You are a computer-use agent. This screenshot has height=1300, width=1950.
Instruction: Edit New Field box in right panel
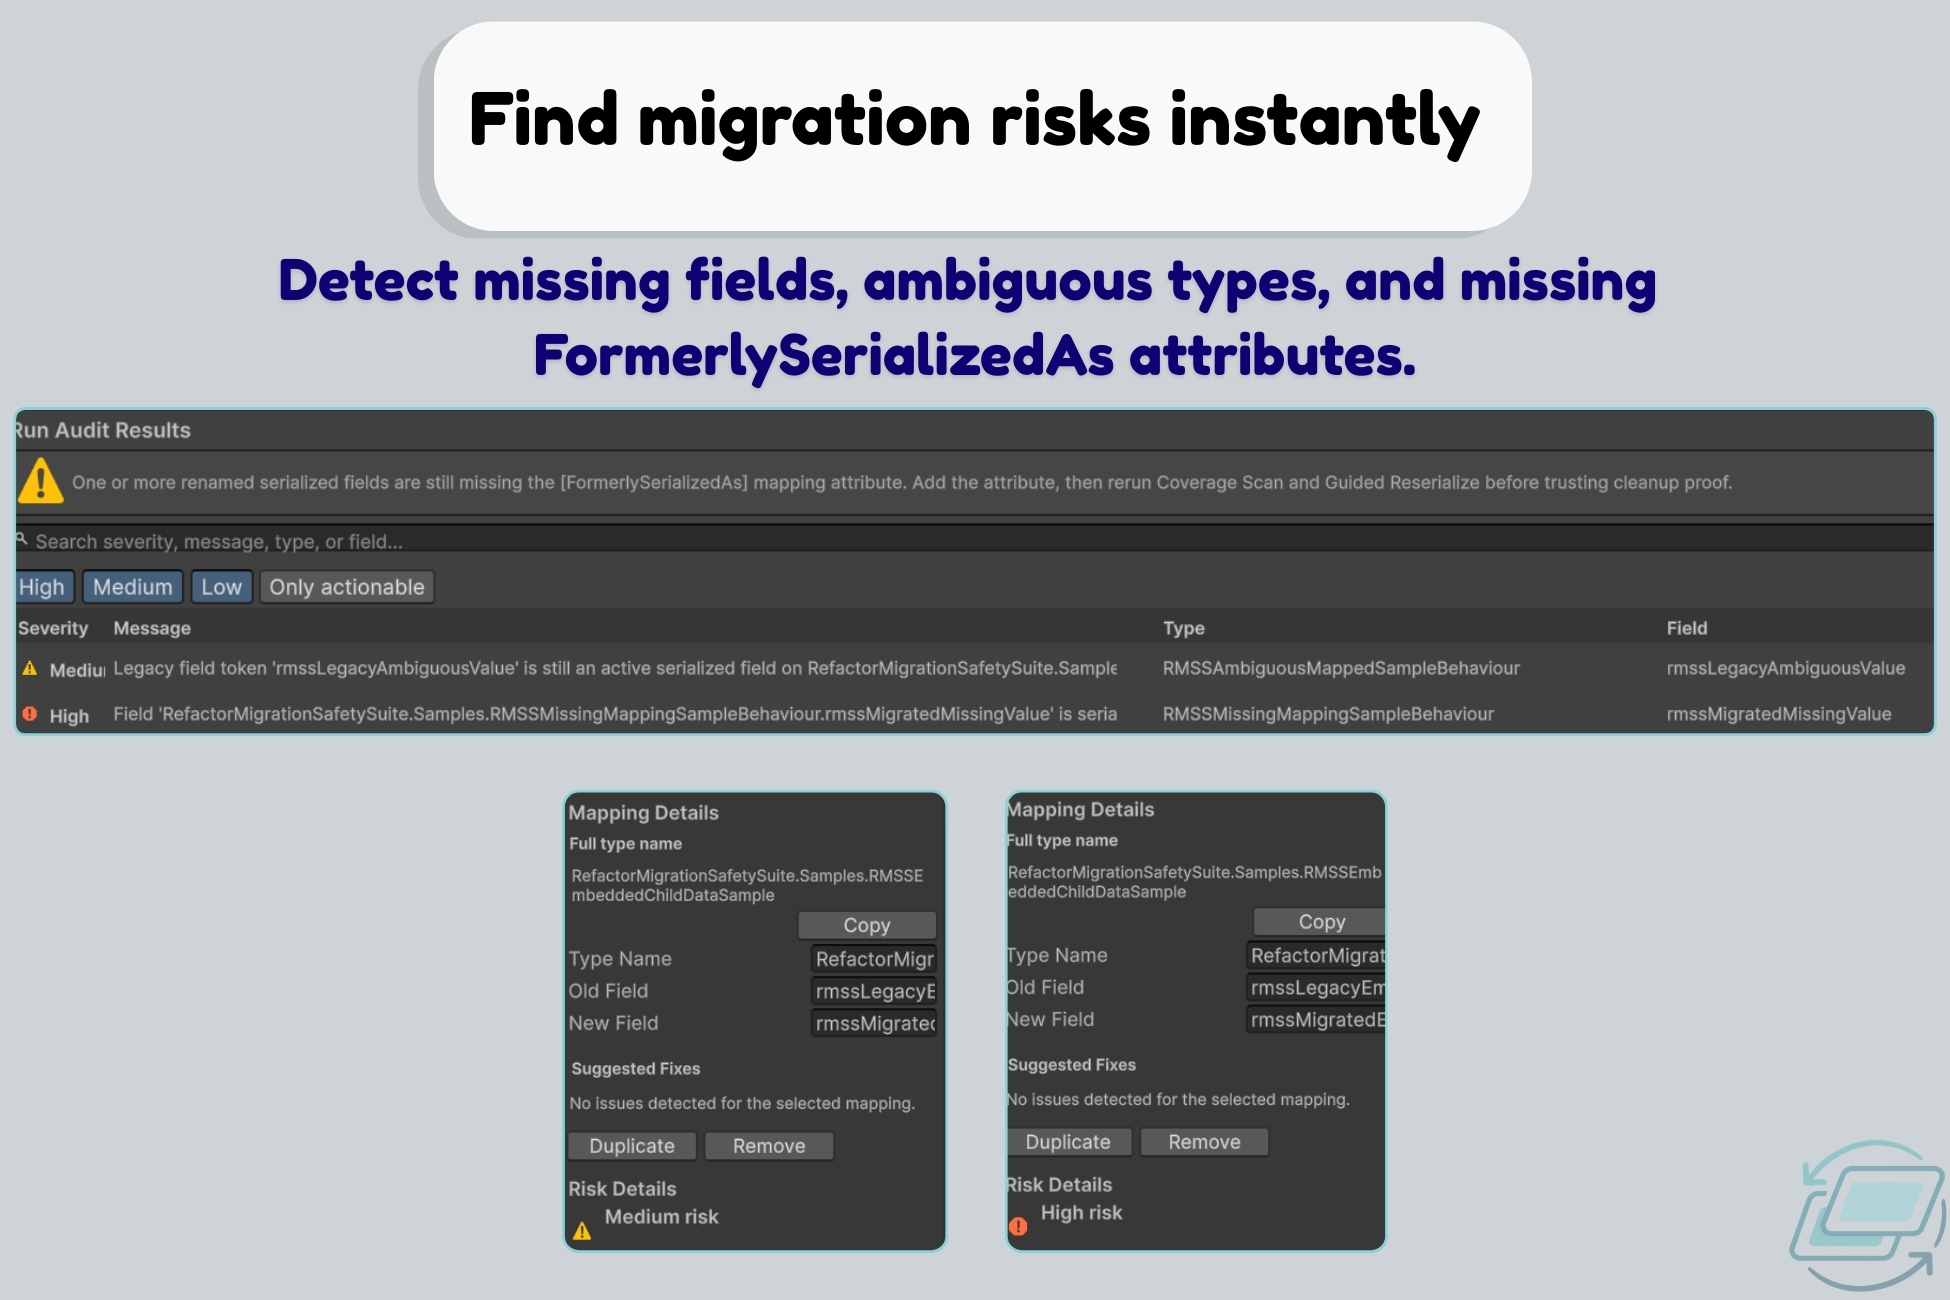[x=1315, y=1019]
